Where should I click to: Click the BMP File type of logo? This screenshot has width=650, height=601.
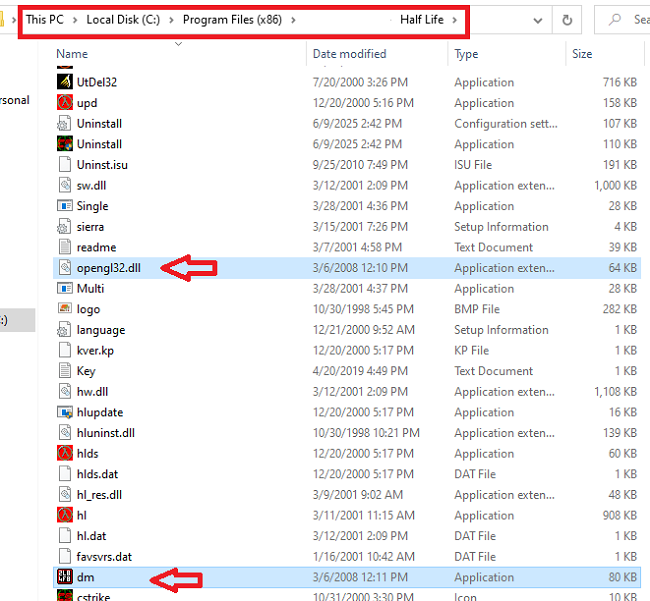tap(477, 309)
